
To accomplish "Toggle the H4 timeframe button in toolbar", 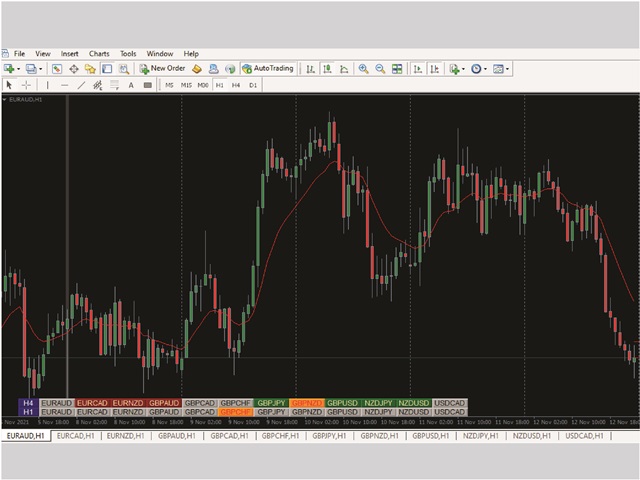I will [x=236, y=85].
